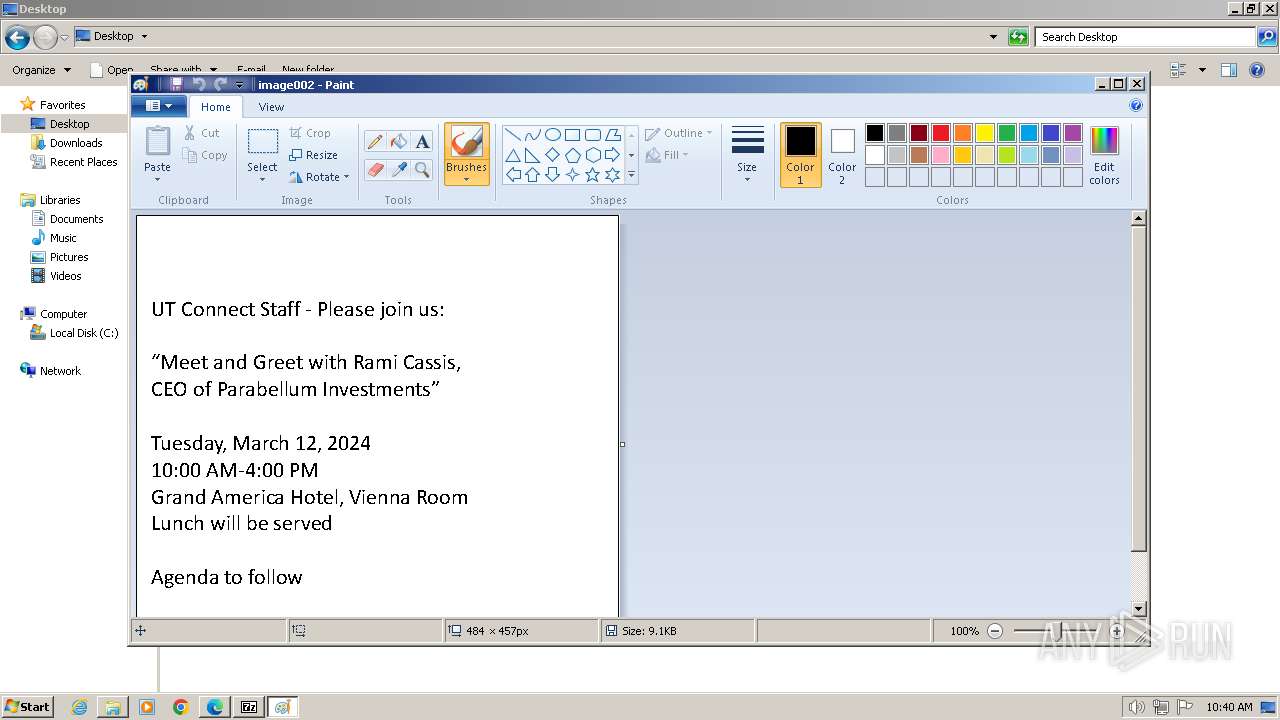Open the Explorer address bar history dropdown
This screenshot has width=1280, height=720.
993,37
